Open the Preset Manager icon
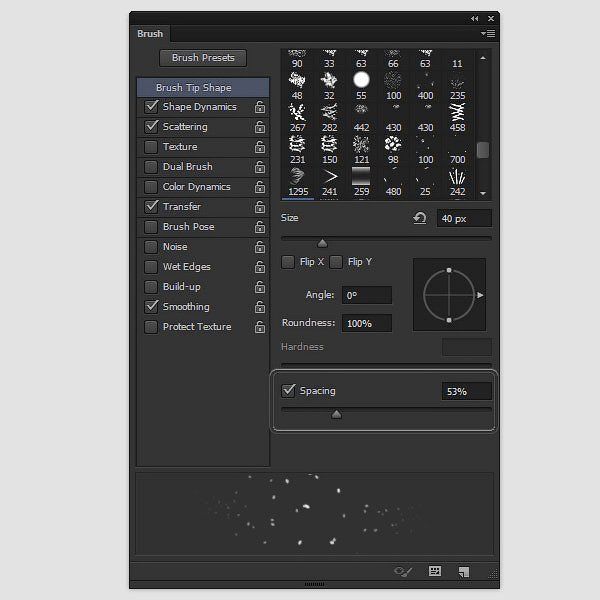This screenshot has width=600, height=600. (435, 571)
